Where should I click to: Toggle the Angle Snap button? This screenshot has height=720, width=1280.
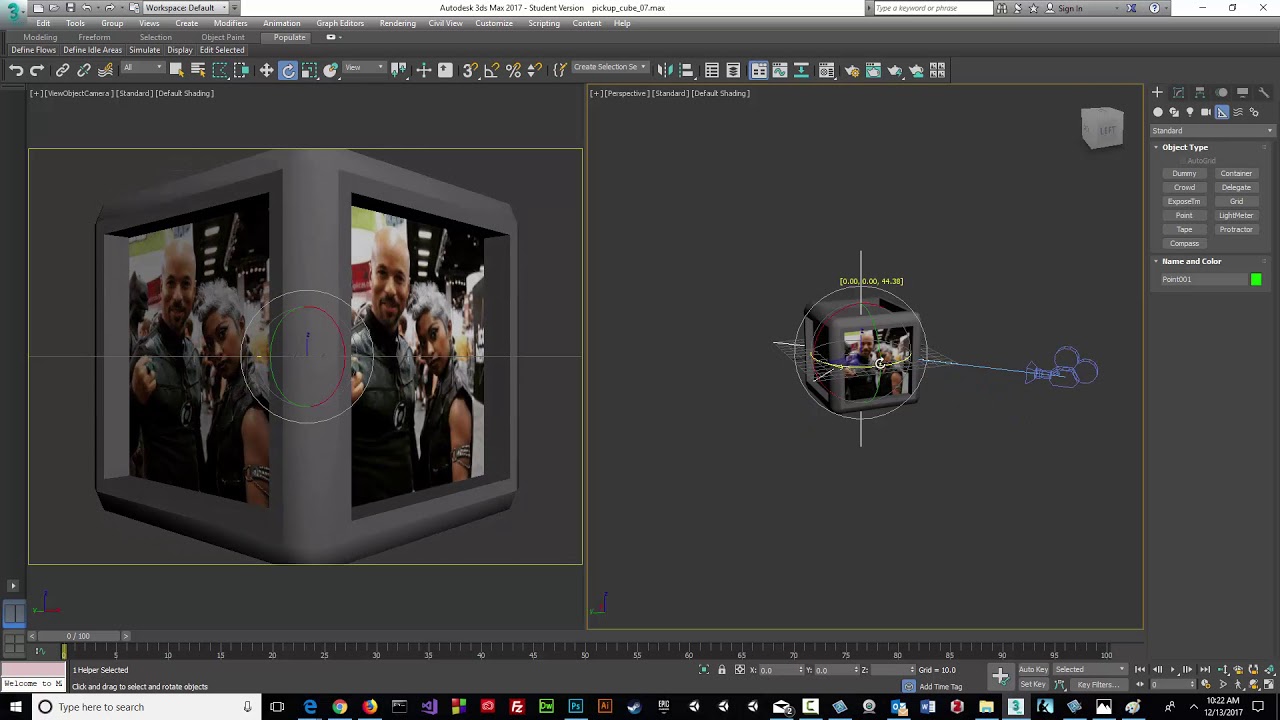pyautogui.click(x=491, y=70)
